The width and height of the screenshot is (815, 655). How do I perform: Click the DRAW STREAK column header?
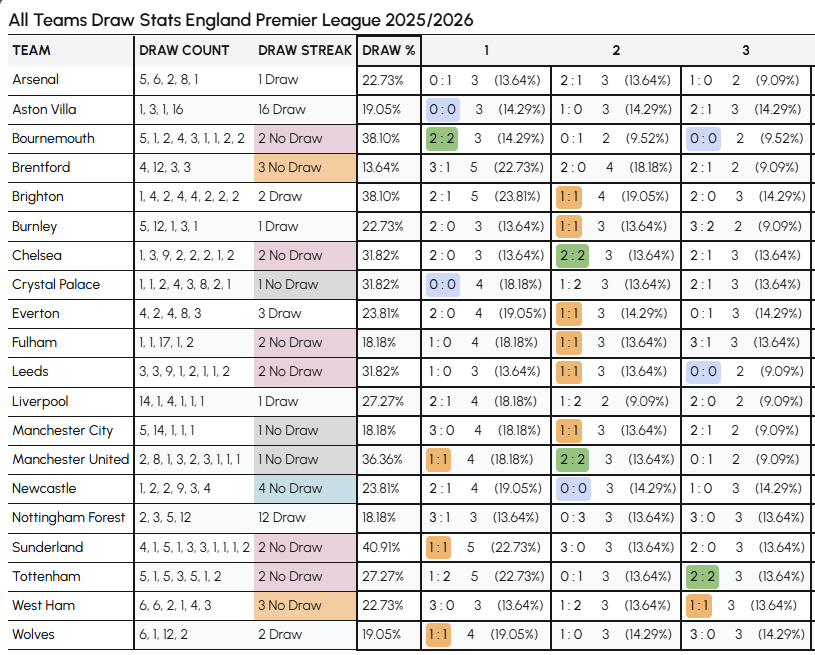tap(305, 50)
